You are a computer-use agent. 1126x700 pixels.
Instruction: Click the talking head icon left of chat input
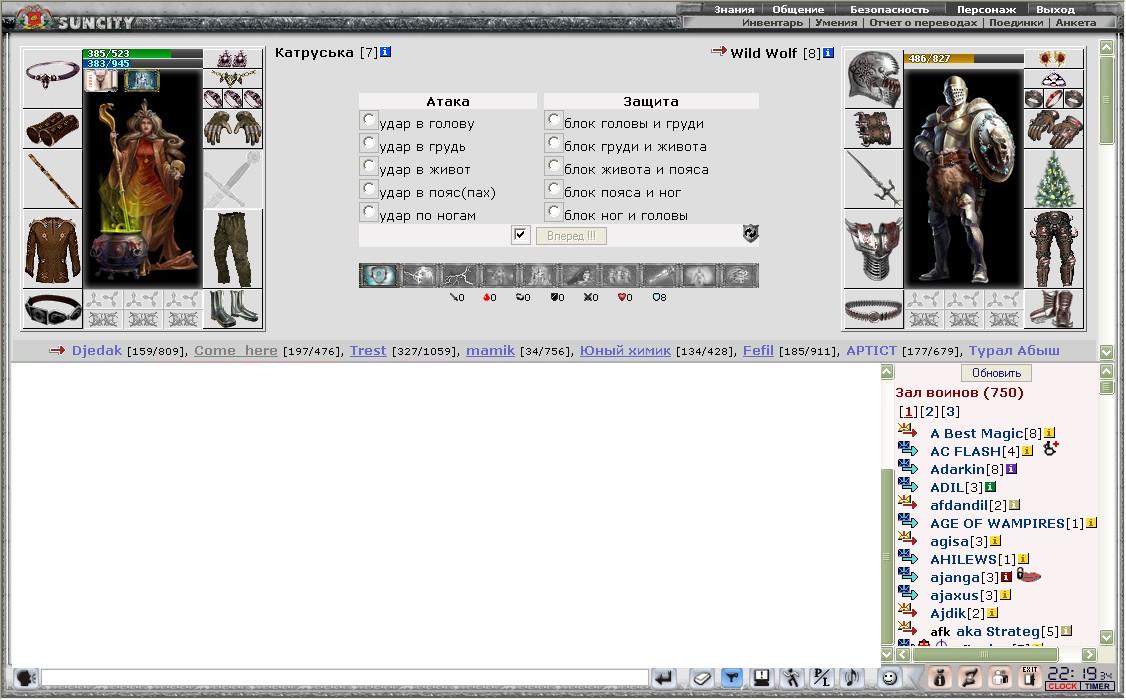[26, 677]
